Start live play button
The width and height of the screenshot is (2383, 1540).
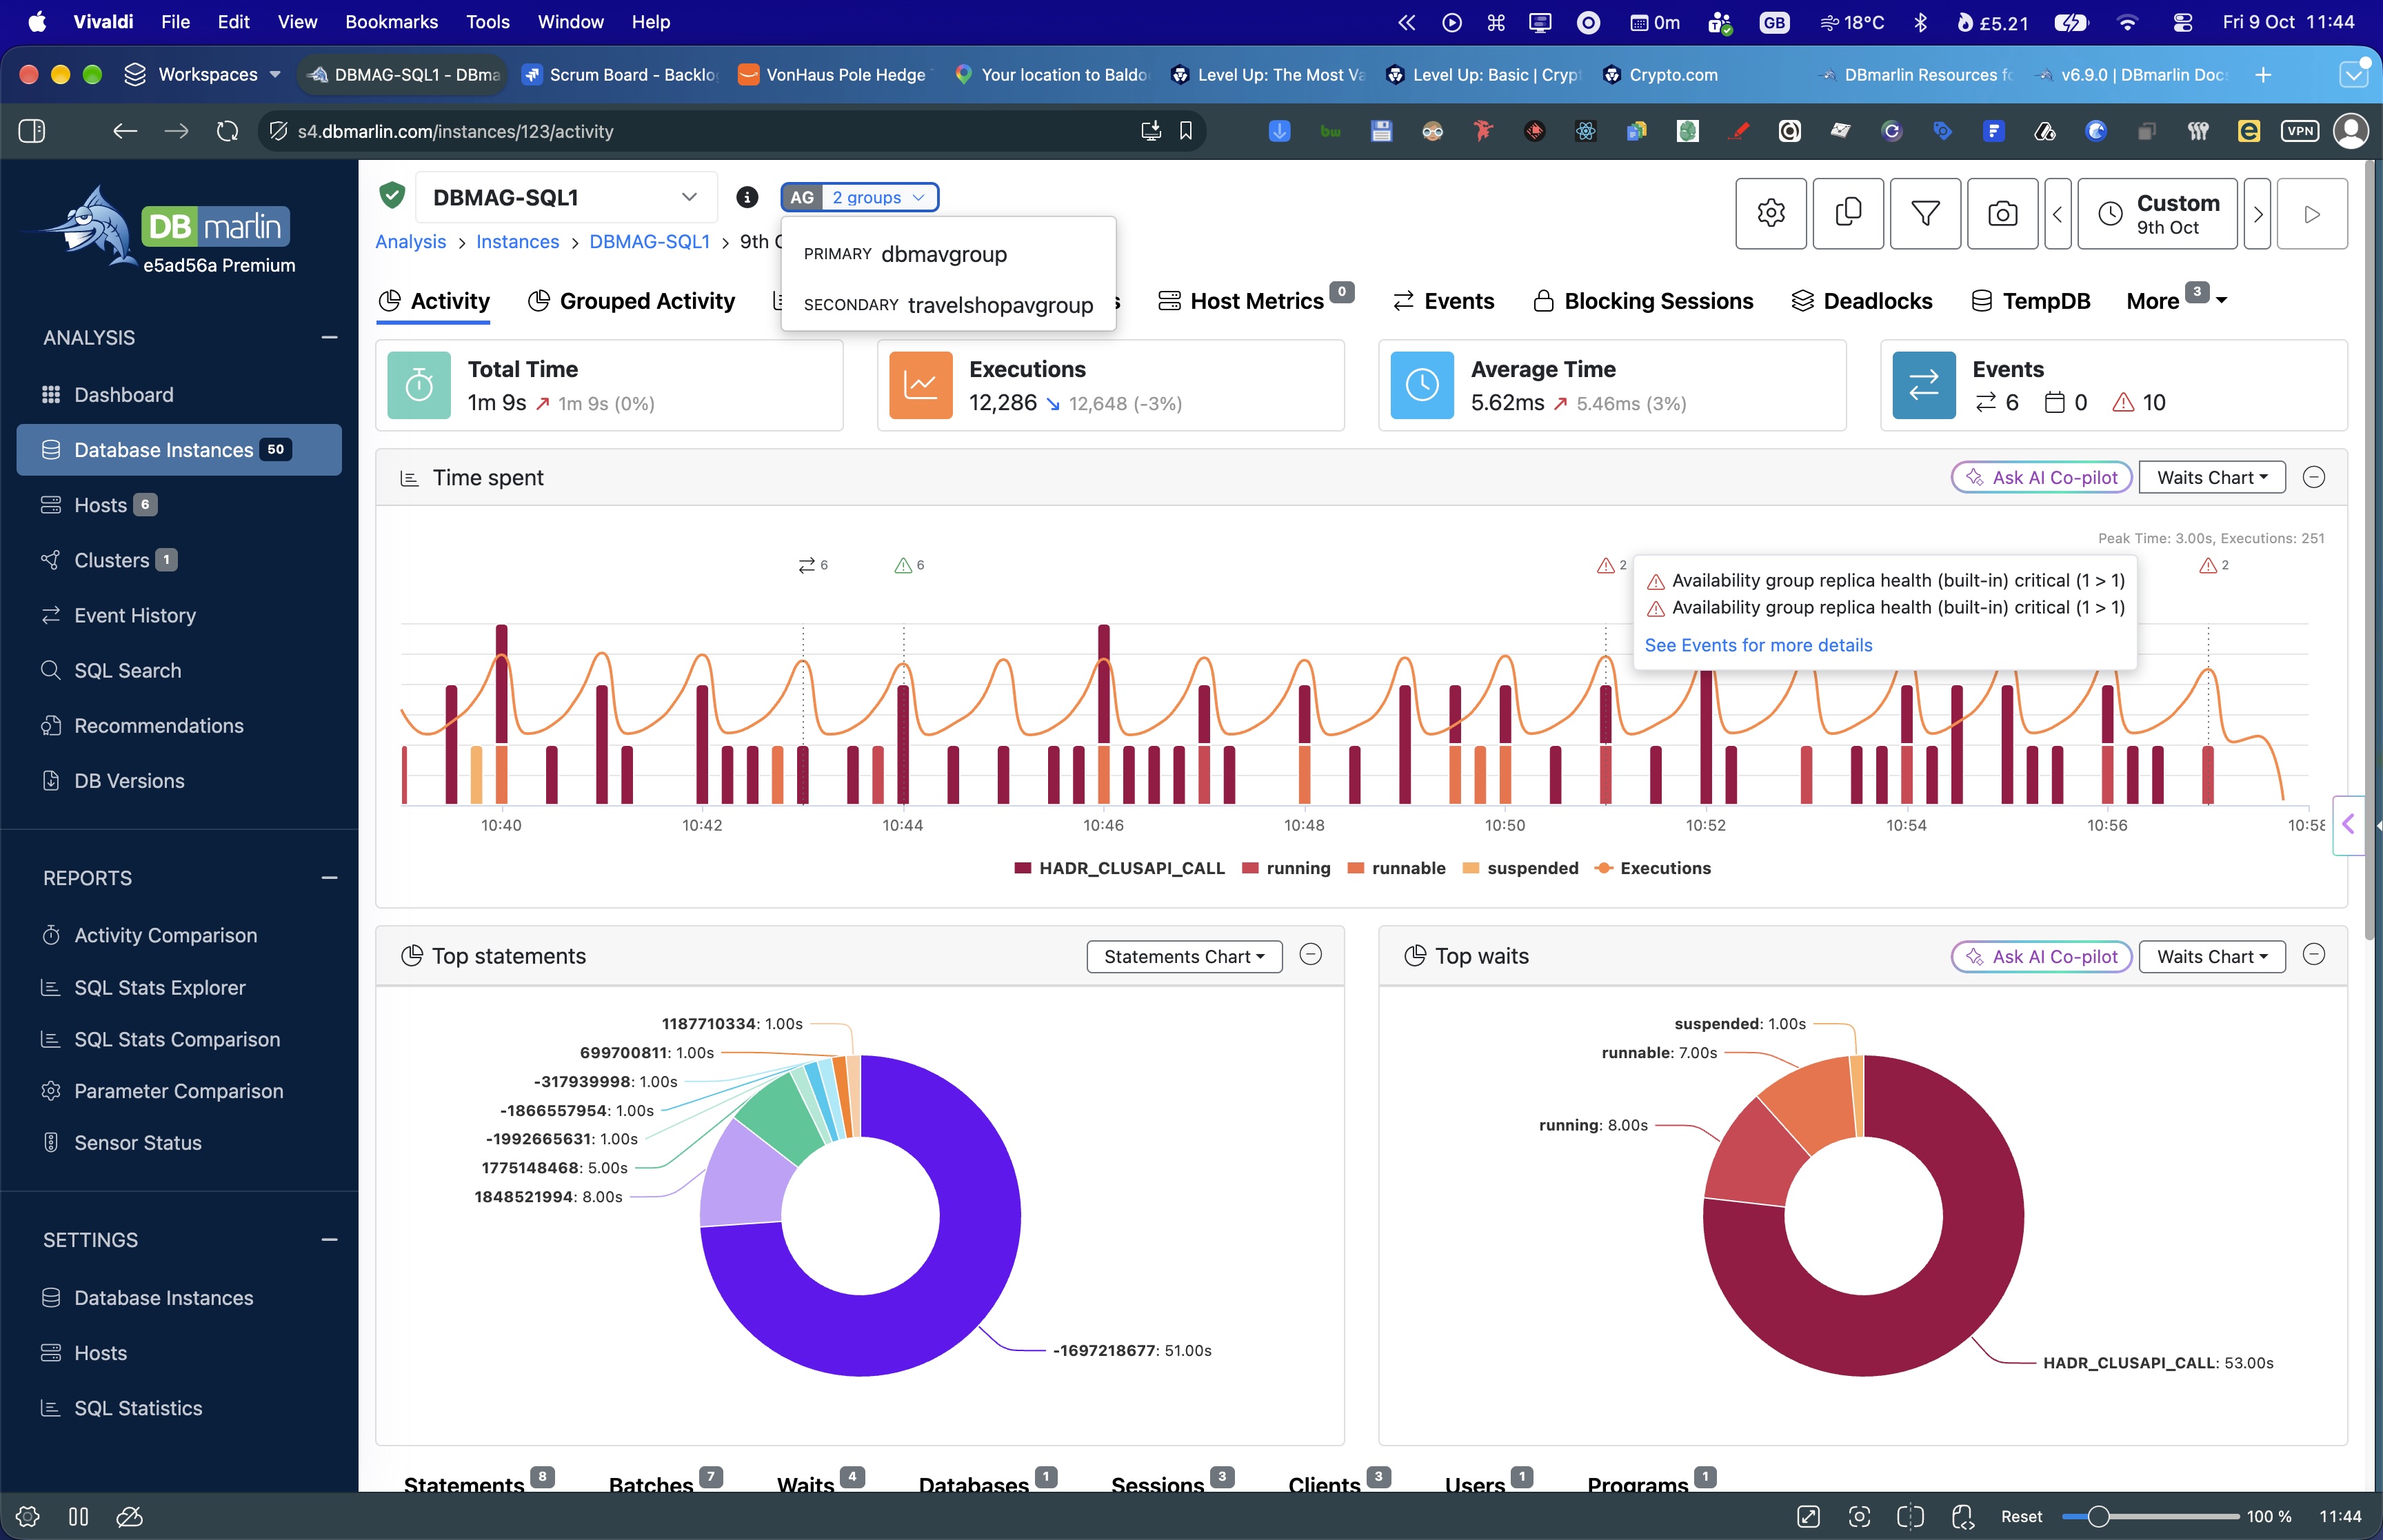(x=2312, y=213)
